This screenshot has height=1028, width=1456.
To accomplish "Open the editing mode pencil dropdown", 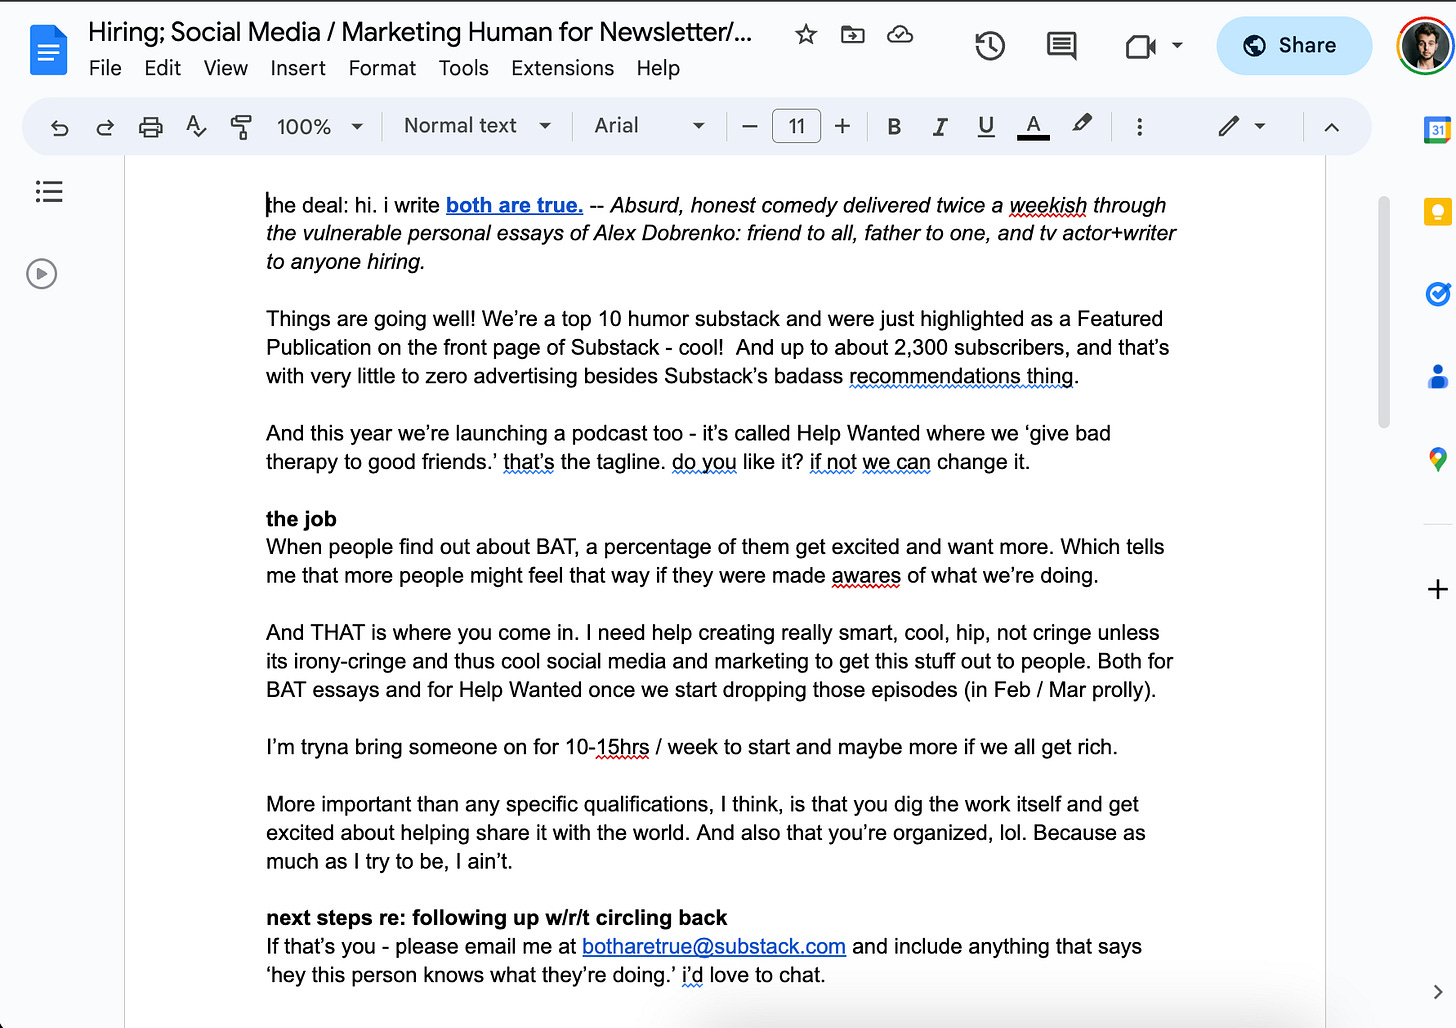I will [x=1242, y=126].
